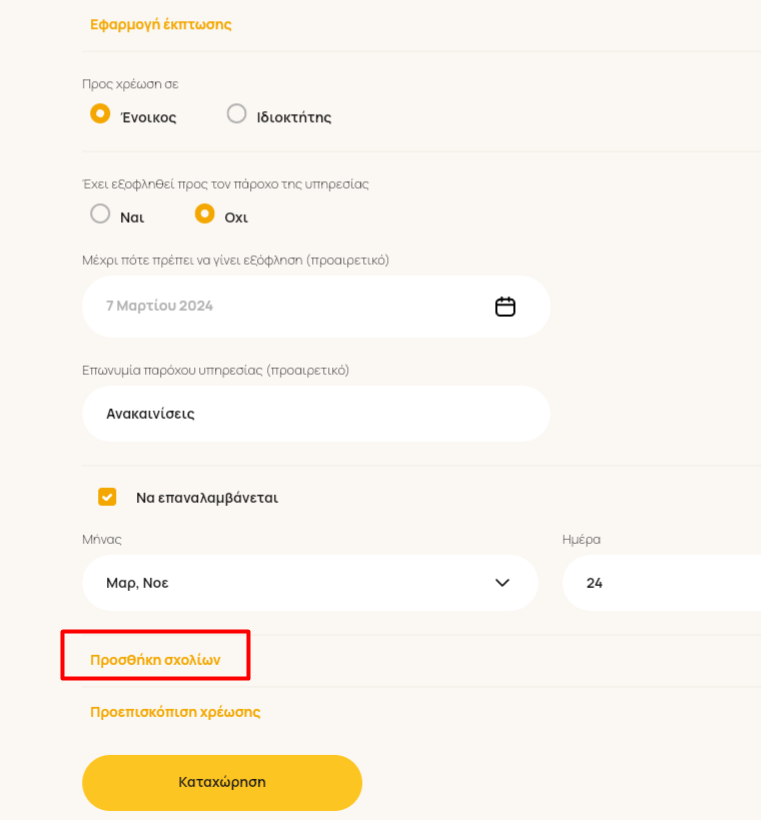Expand Προσθήκη σχολίων section
761x820 pixels.
click(155, 660)
